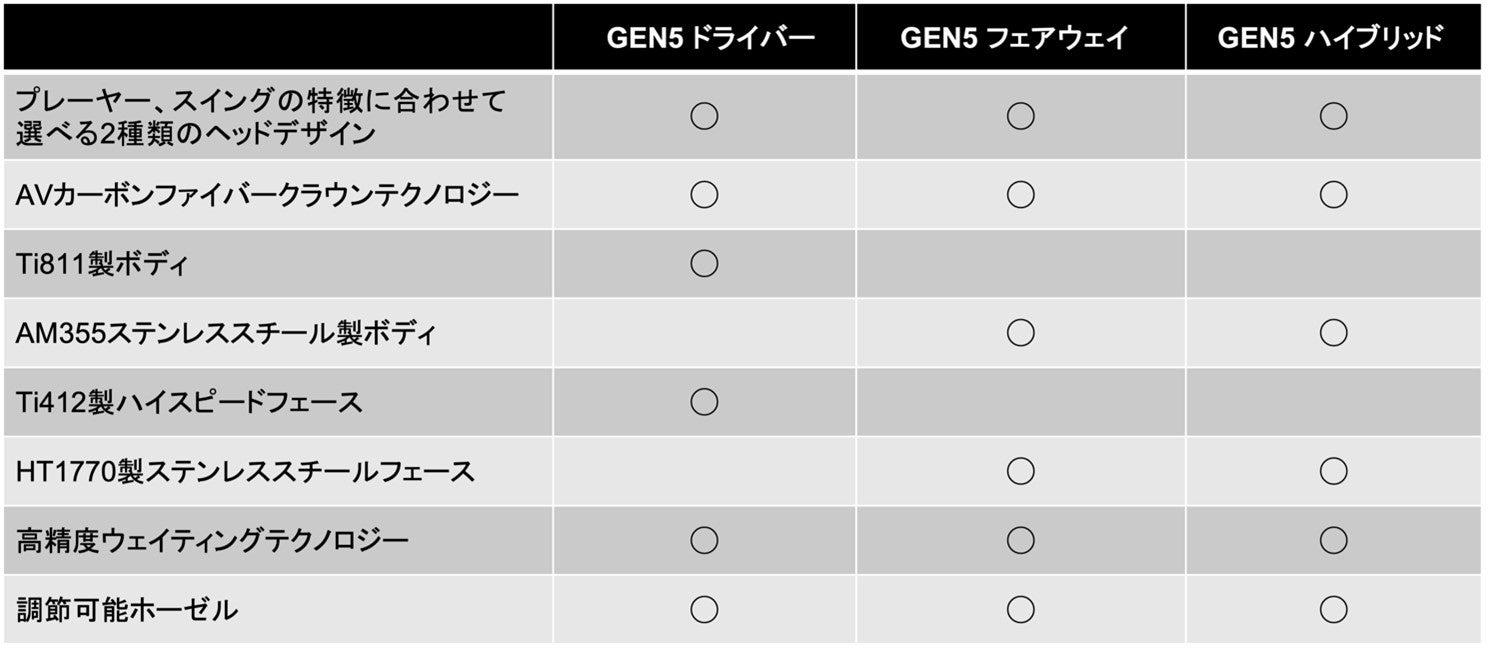Click the GEN5 ハイブリッド column header
The width and height of the screenshot is (1488, 649).
tap(1332, 38)
